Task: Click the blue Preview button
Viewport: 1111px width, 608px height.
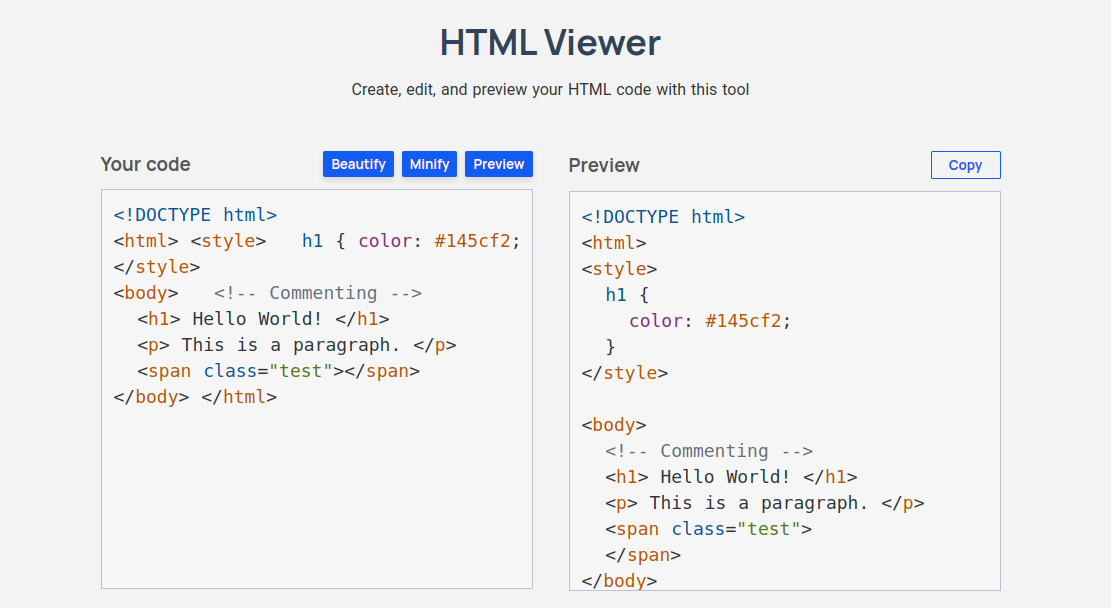Action: 498,164
